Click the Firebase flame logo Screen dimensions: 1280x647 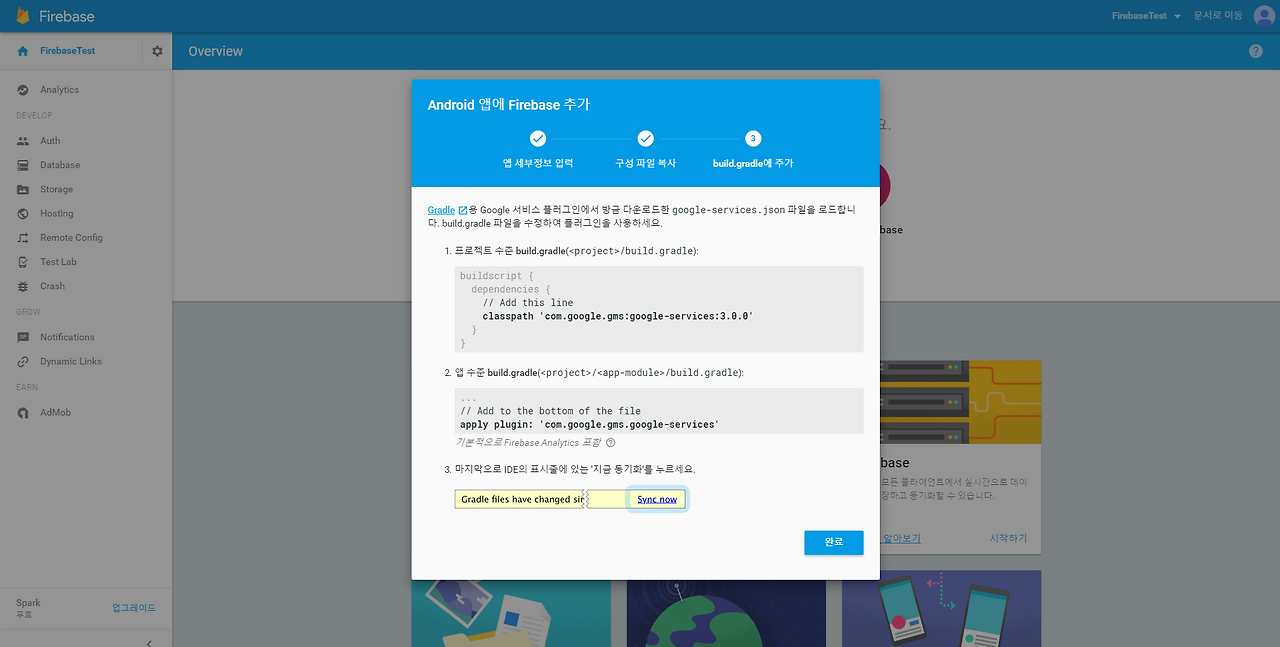(x=22, y=16)
